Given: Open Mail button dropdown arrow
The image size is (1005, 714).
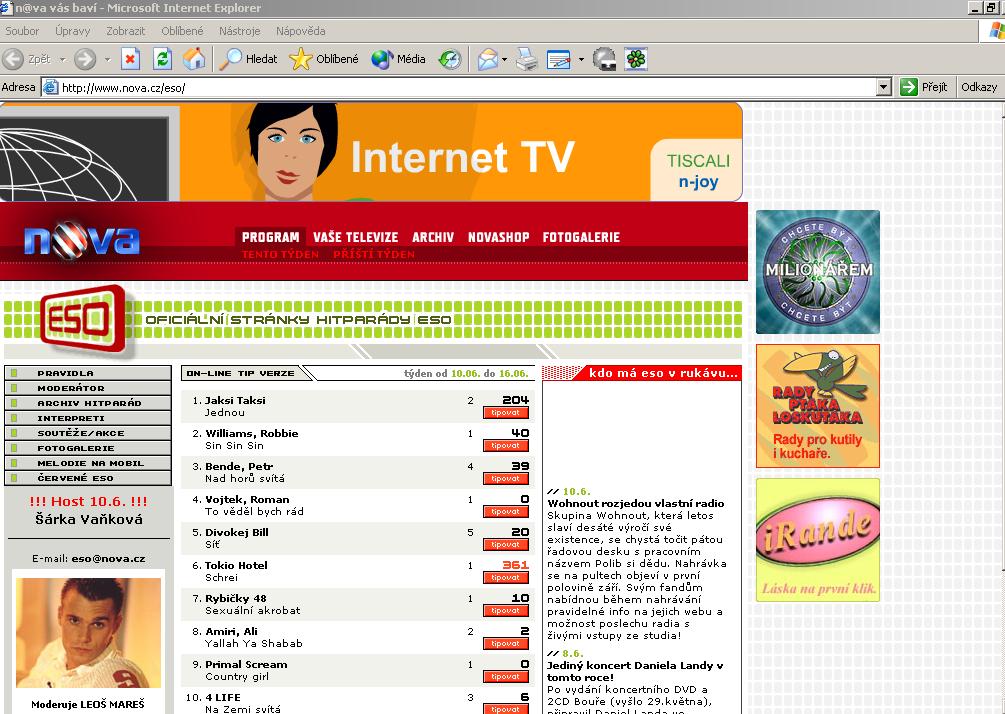Looking at the screenshot, I should pyautogui.click(x=504, y=60).
